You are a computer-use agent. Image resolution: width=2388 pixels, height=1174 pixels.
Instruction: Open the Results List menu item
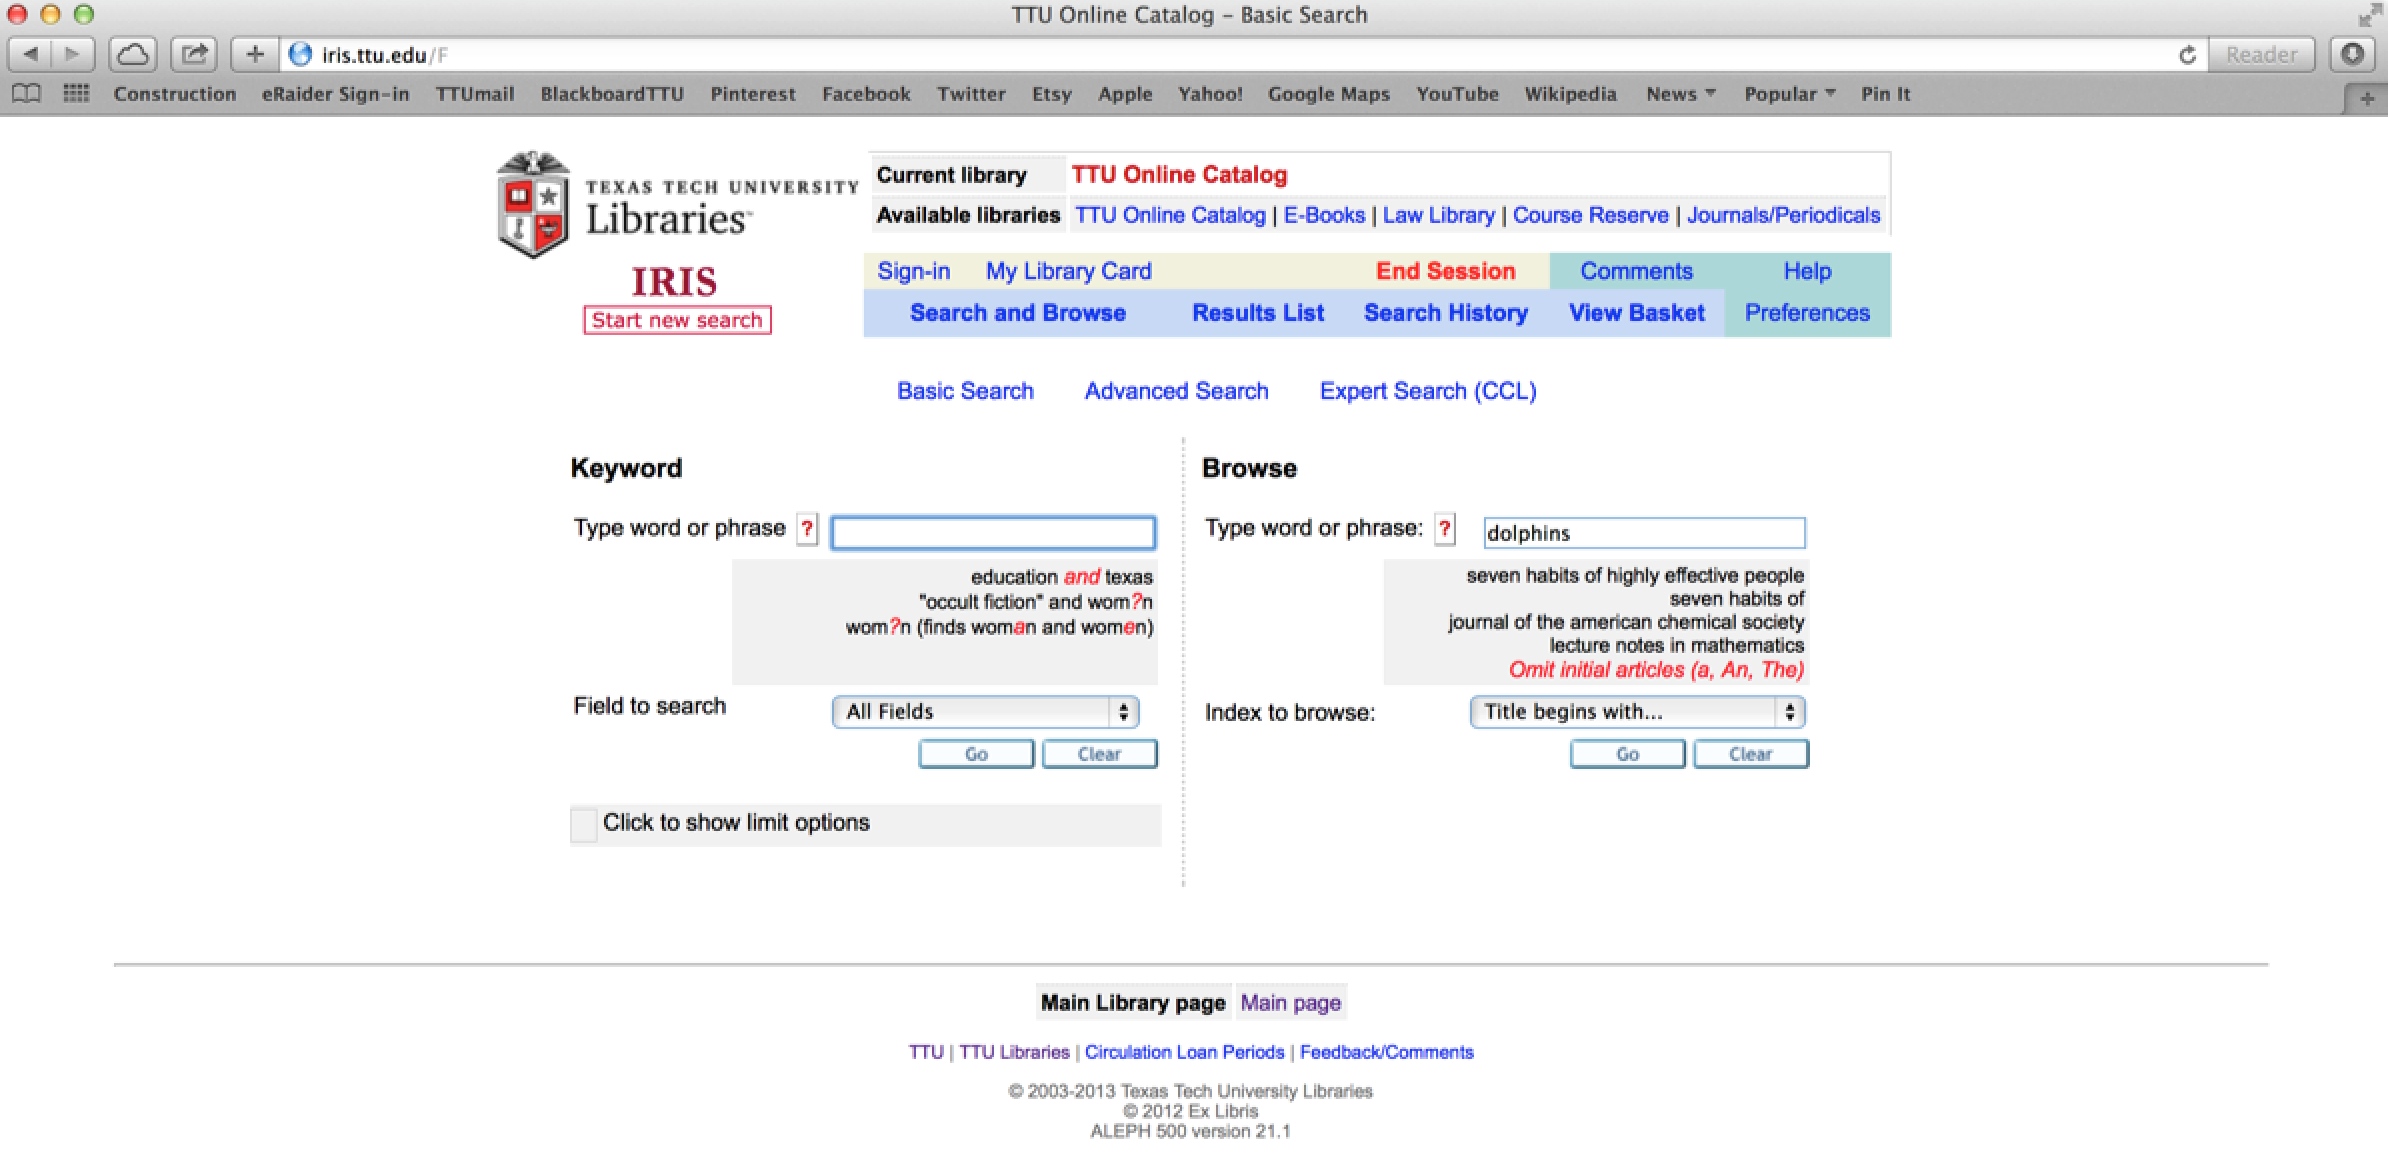tap(1258, 313)
